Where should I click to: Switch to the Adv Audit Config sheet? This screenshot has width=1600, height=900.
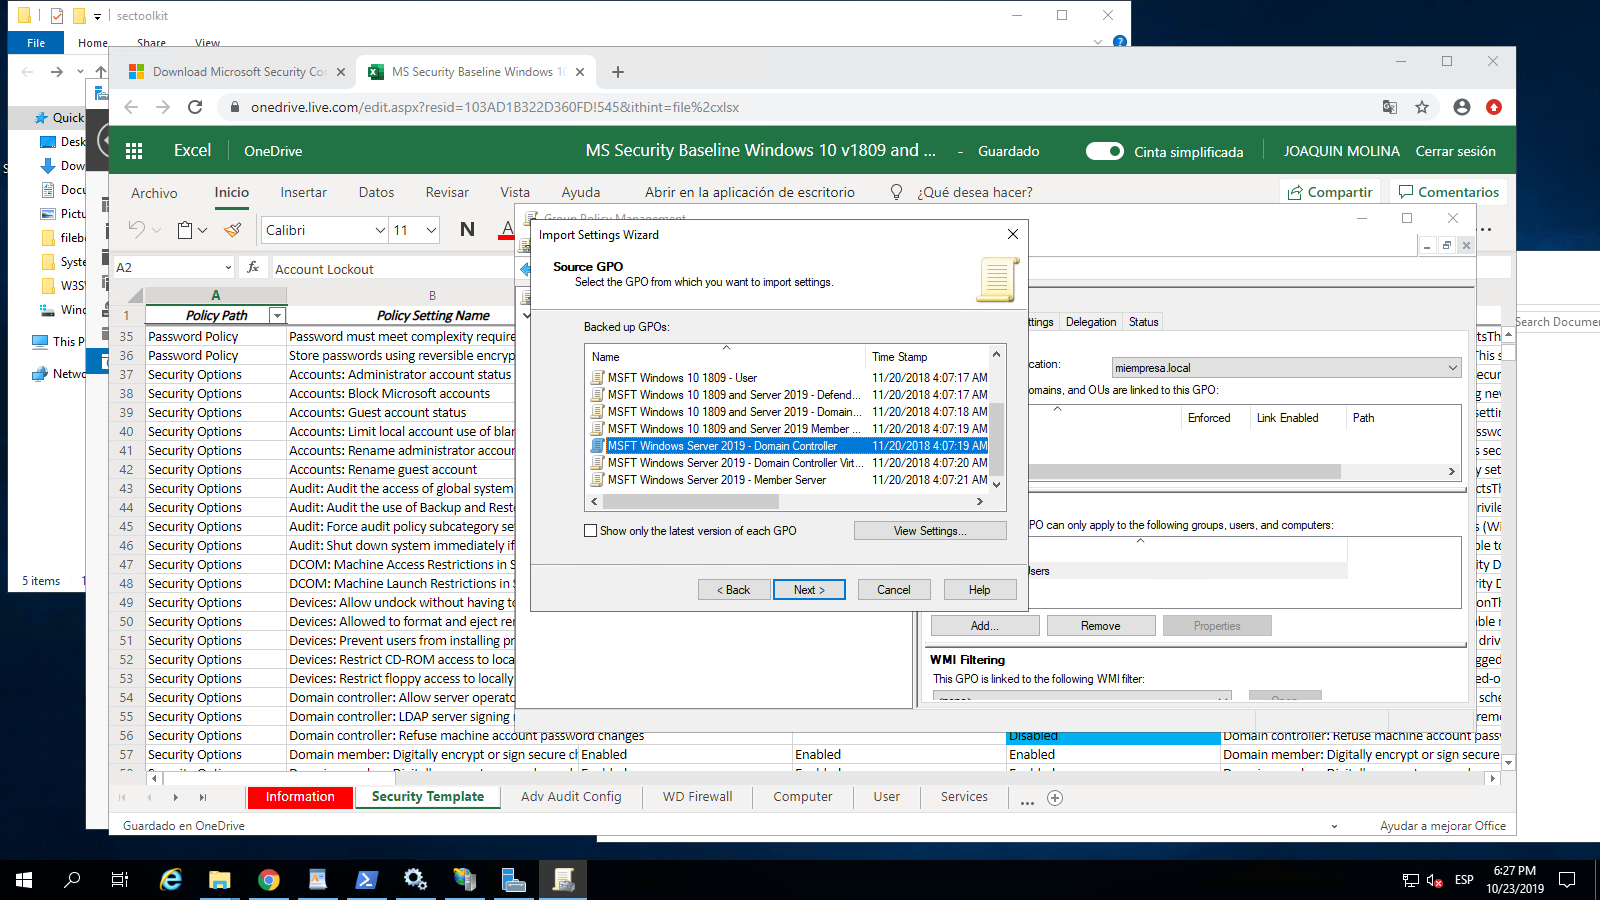(x=571, y=797)
